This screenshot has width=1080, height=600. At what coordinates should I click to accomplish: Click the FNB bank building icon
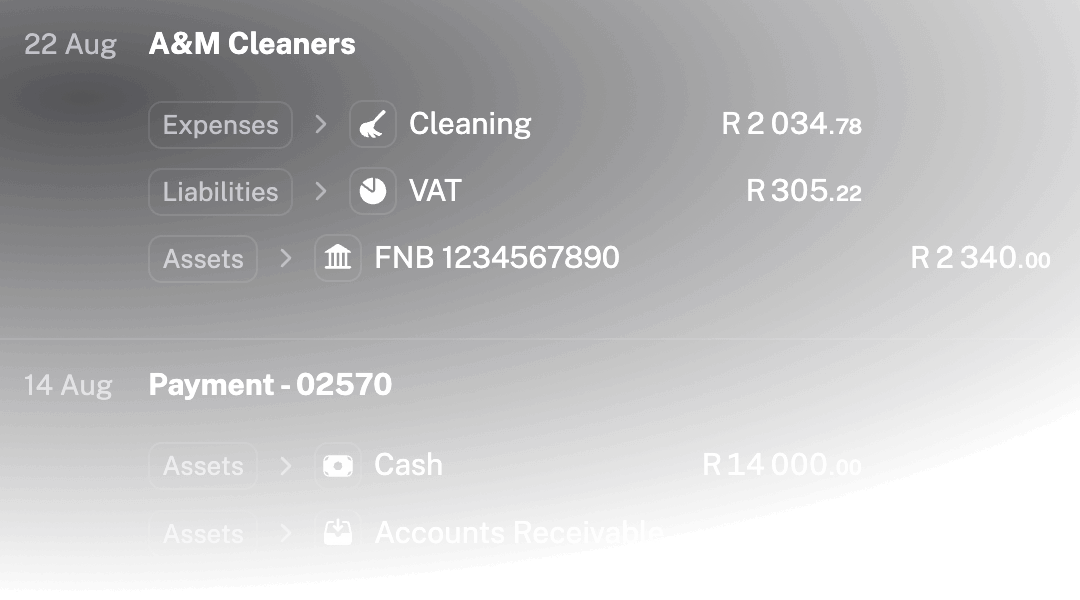[337, 258]
